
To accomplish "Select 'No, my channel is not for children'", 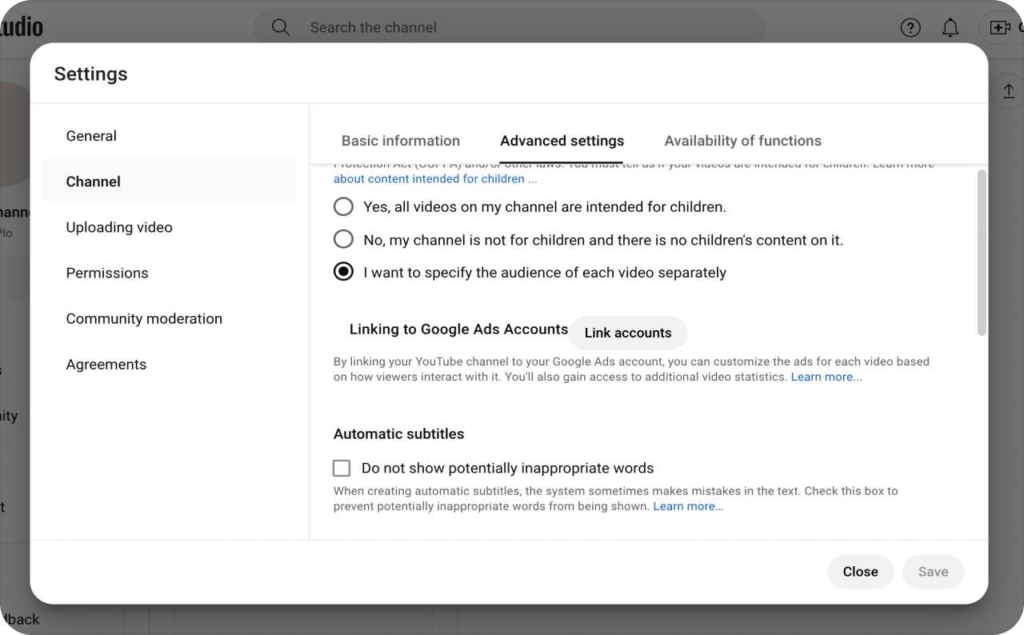I will tap(343, 240).
